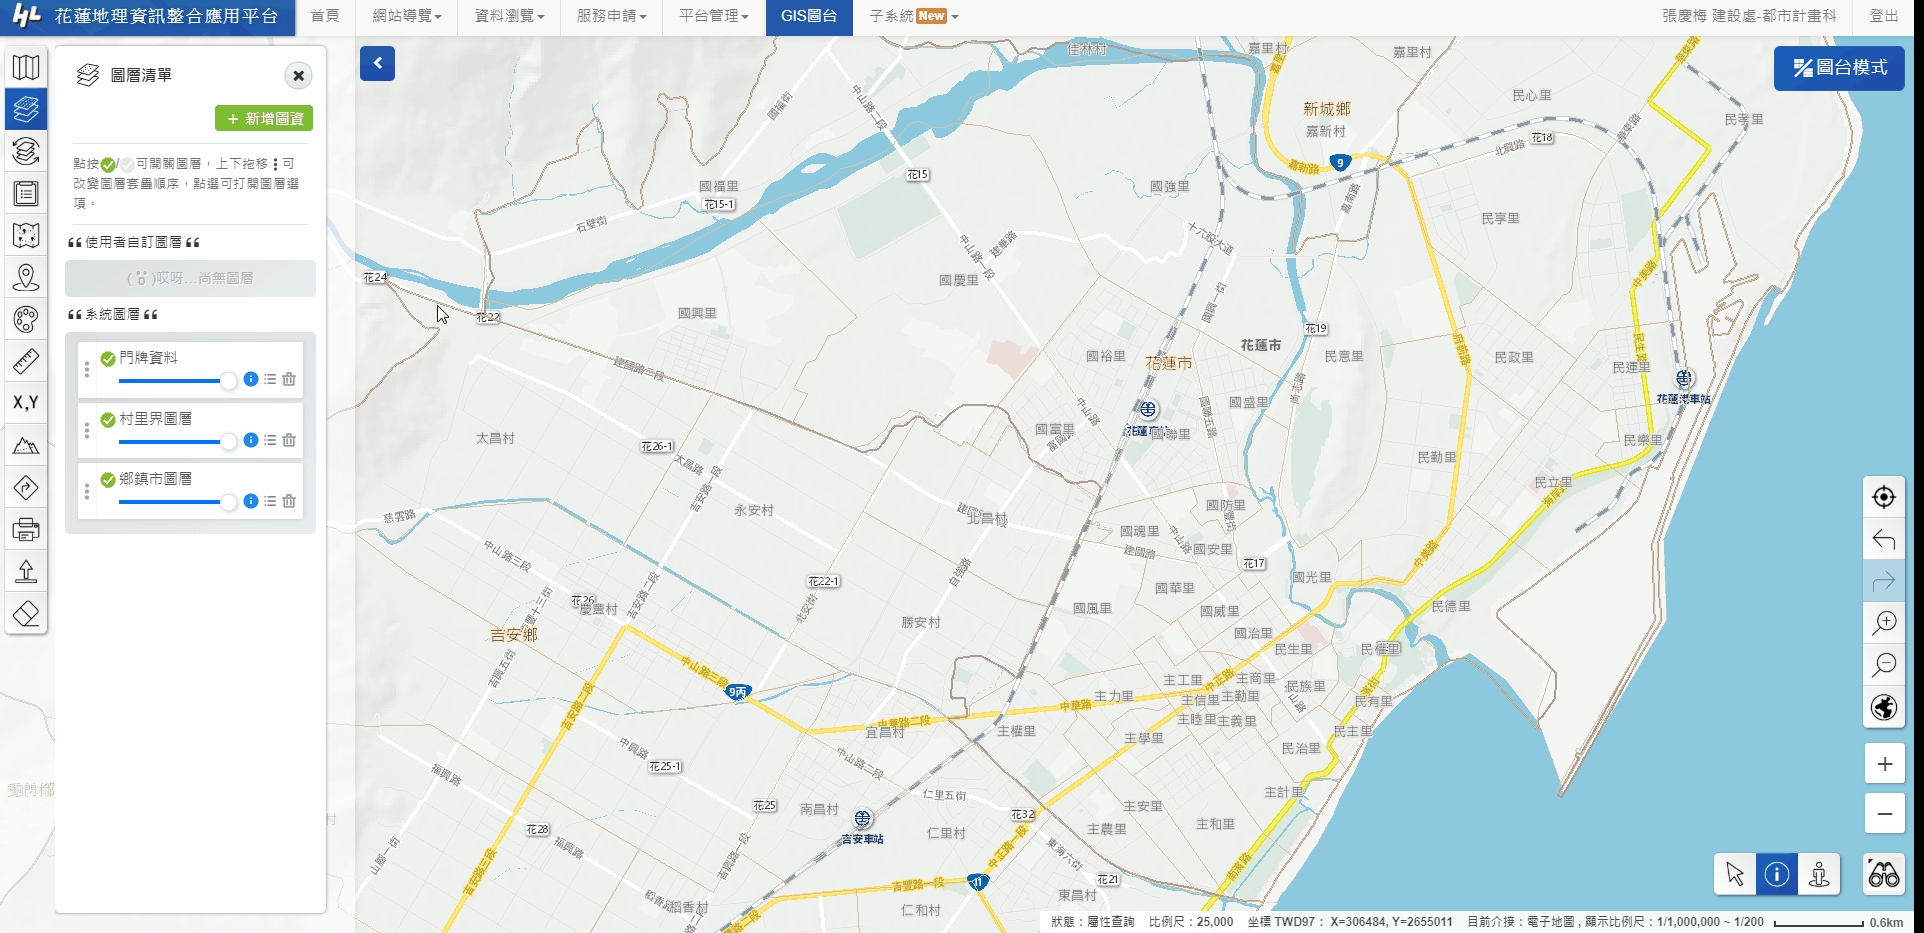Open the 資料瀏覽 dropdown menu
The width and height of the screenshot is (1924, 933).
point(509,16)
